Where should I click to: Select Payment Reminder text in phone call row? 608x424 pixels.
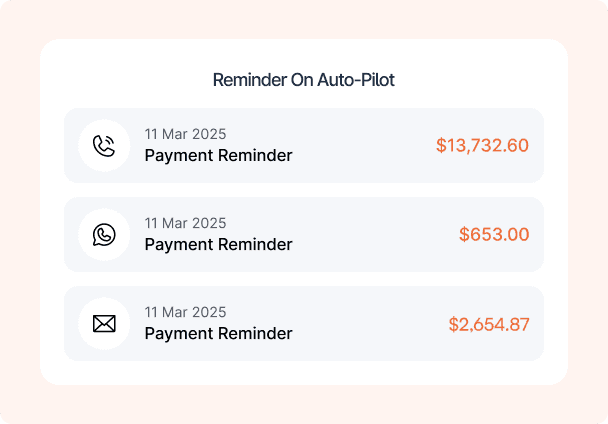coord(218,156)
